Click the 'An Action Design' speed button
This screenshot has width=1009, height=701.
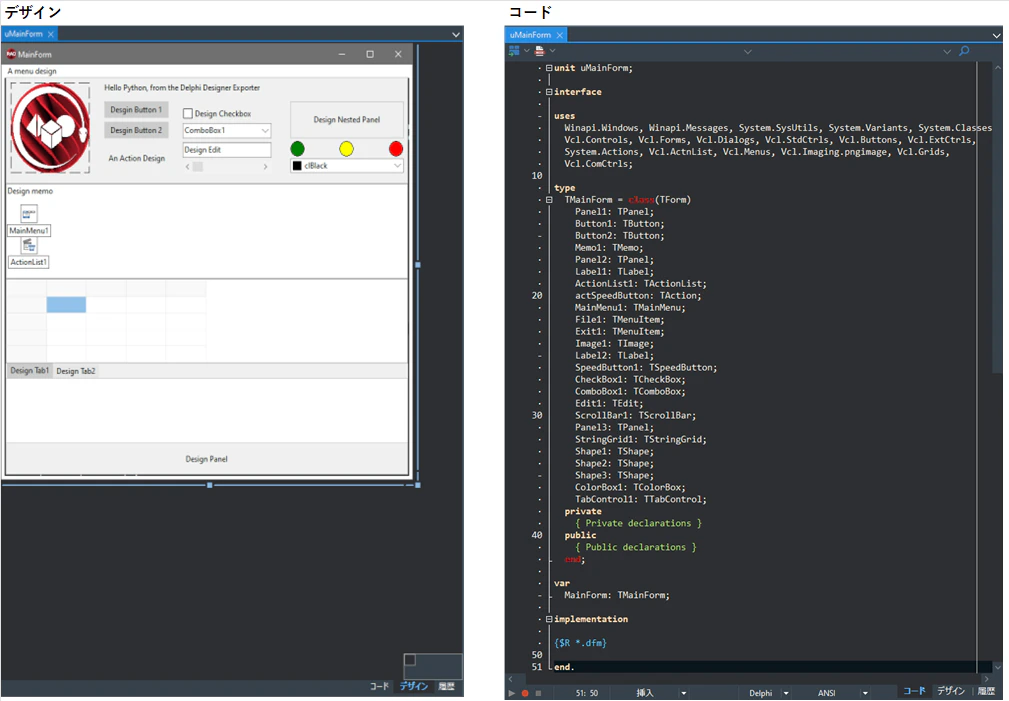(x=136, y=158)
